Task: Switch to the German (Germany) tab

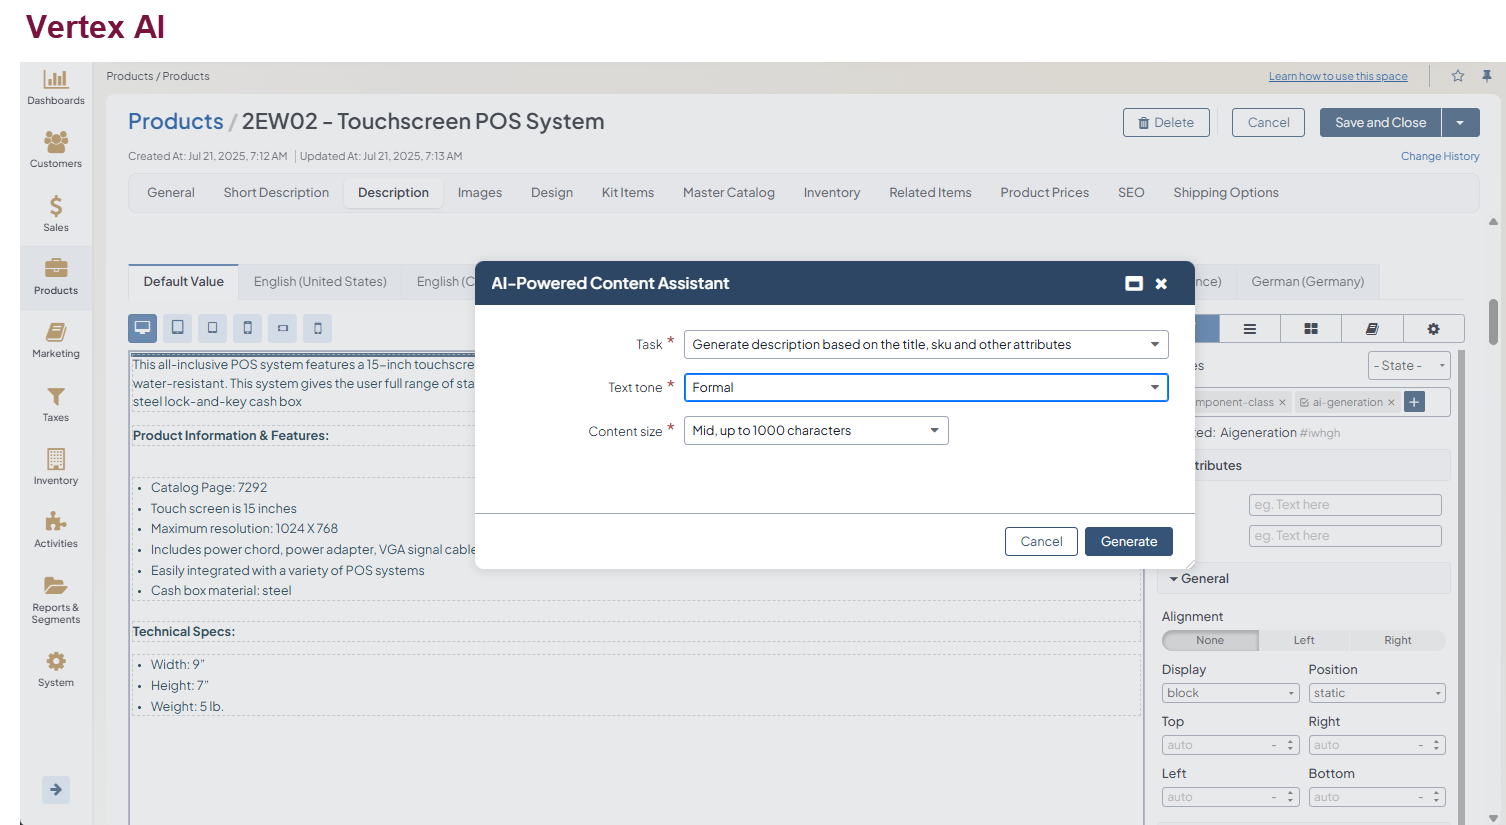Action: (1307, 282)
